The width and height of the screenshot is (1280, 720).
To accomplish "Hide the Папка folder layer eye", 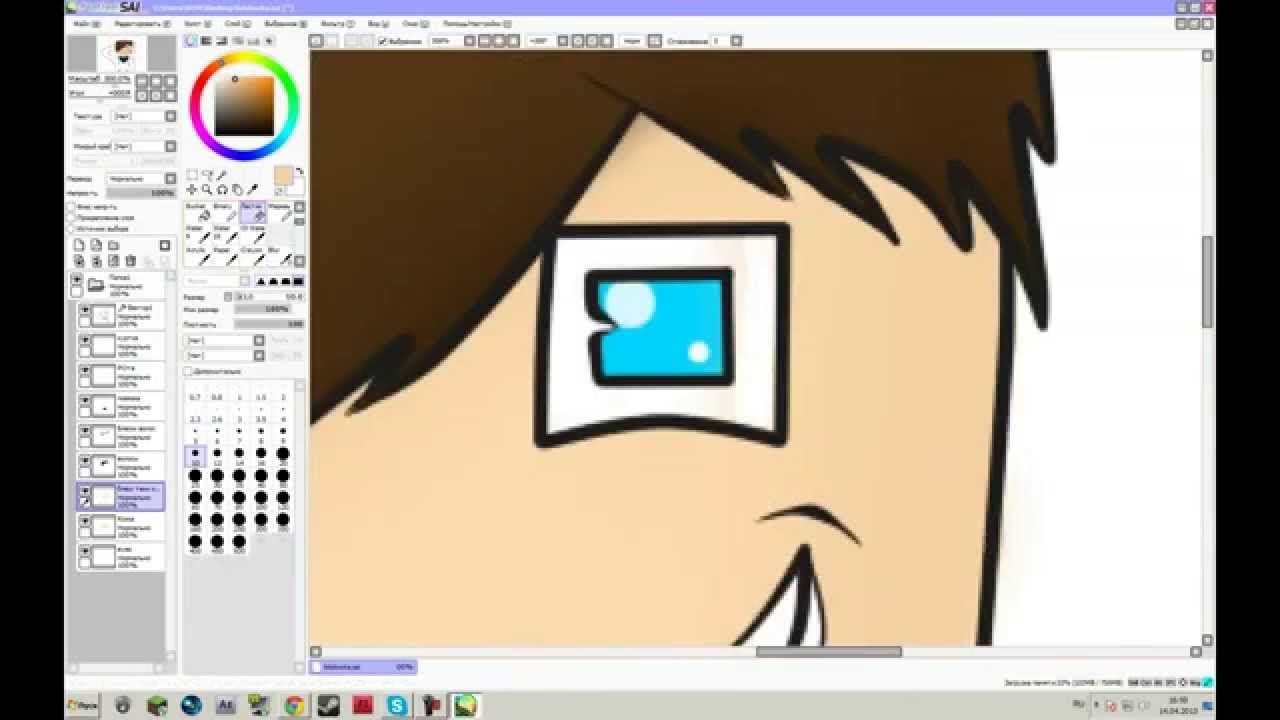I will pos(76,281).
